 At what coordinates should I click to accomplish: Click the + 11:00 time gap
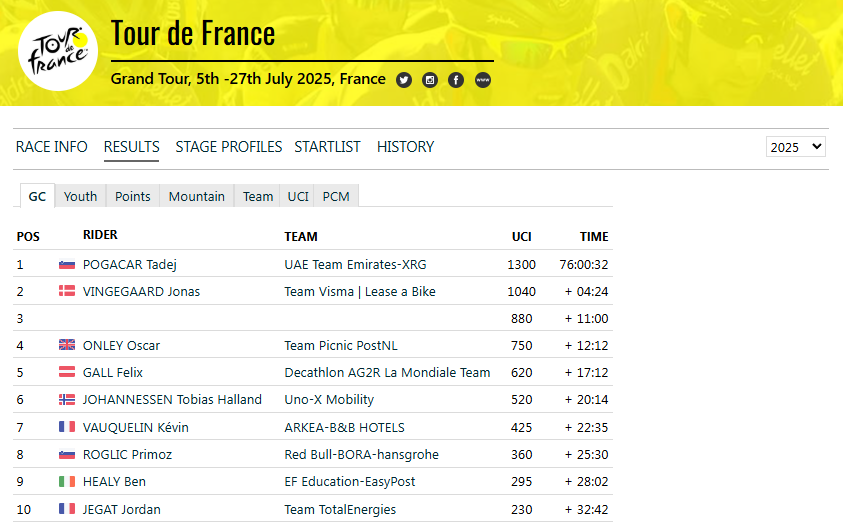587,318
